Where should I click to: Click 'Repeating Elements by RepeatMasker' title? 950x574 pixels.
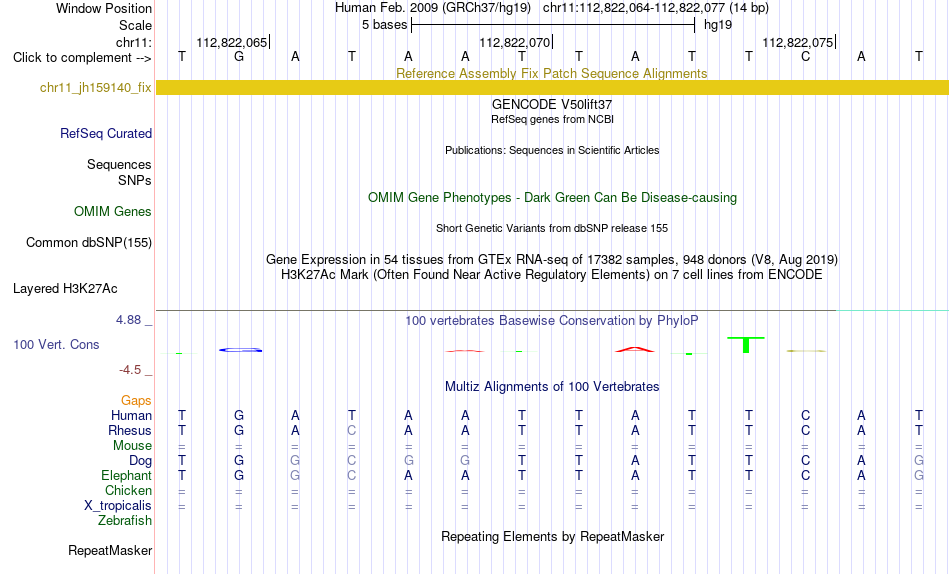pos(552,536)
